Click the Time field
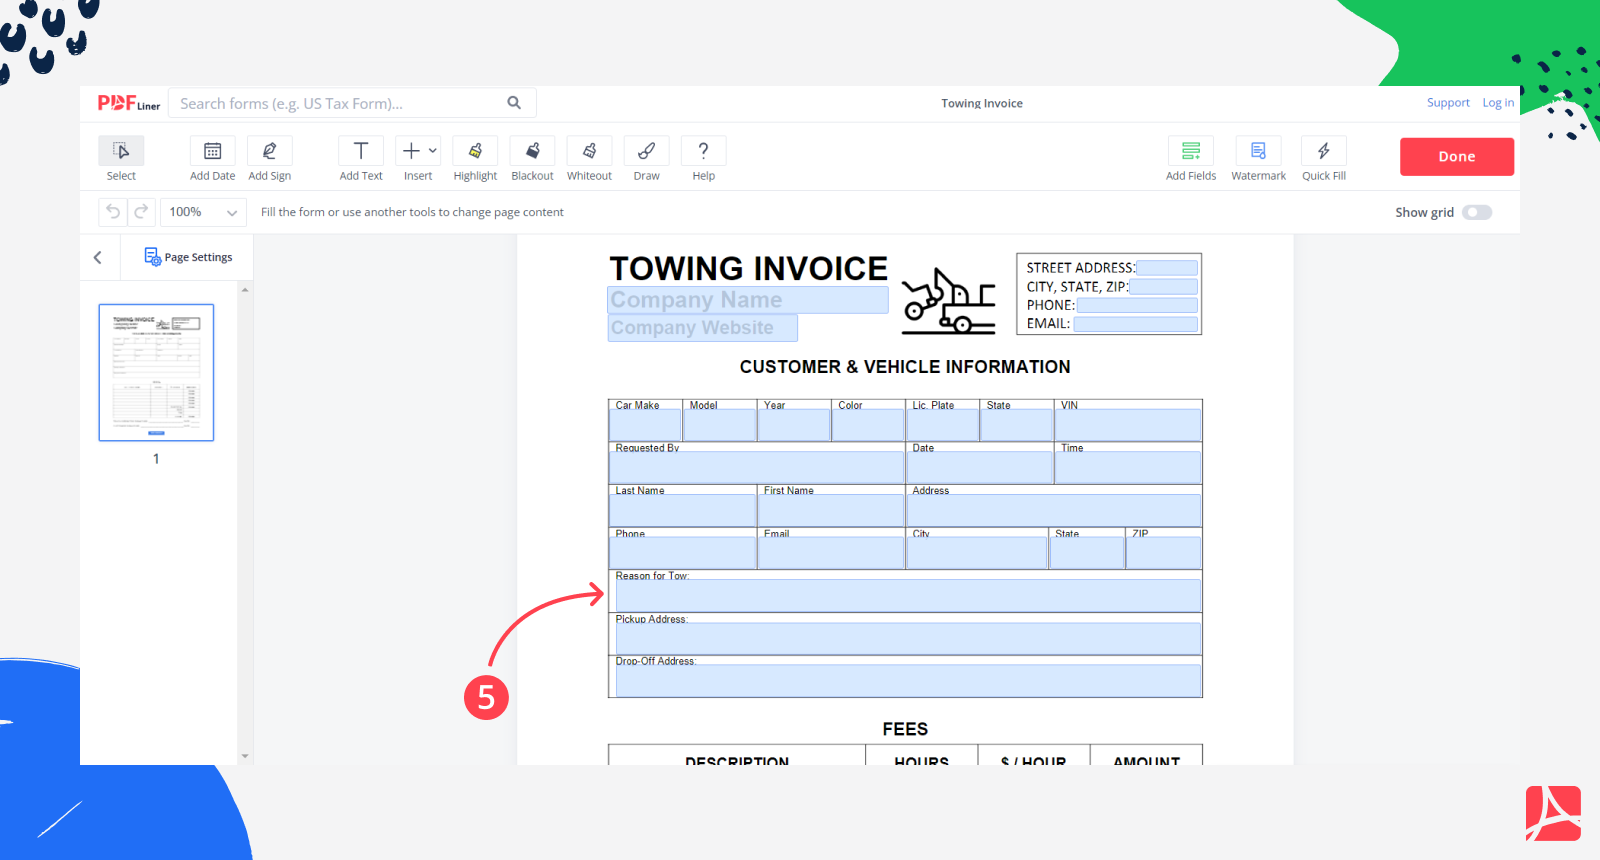Viewport: 1600px width, 860px height. [x=1128, y=468]
